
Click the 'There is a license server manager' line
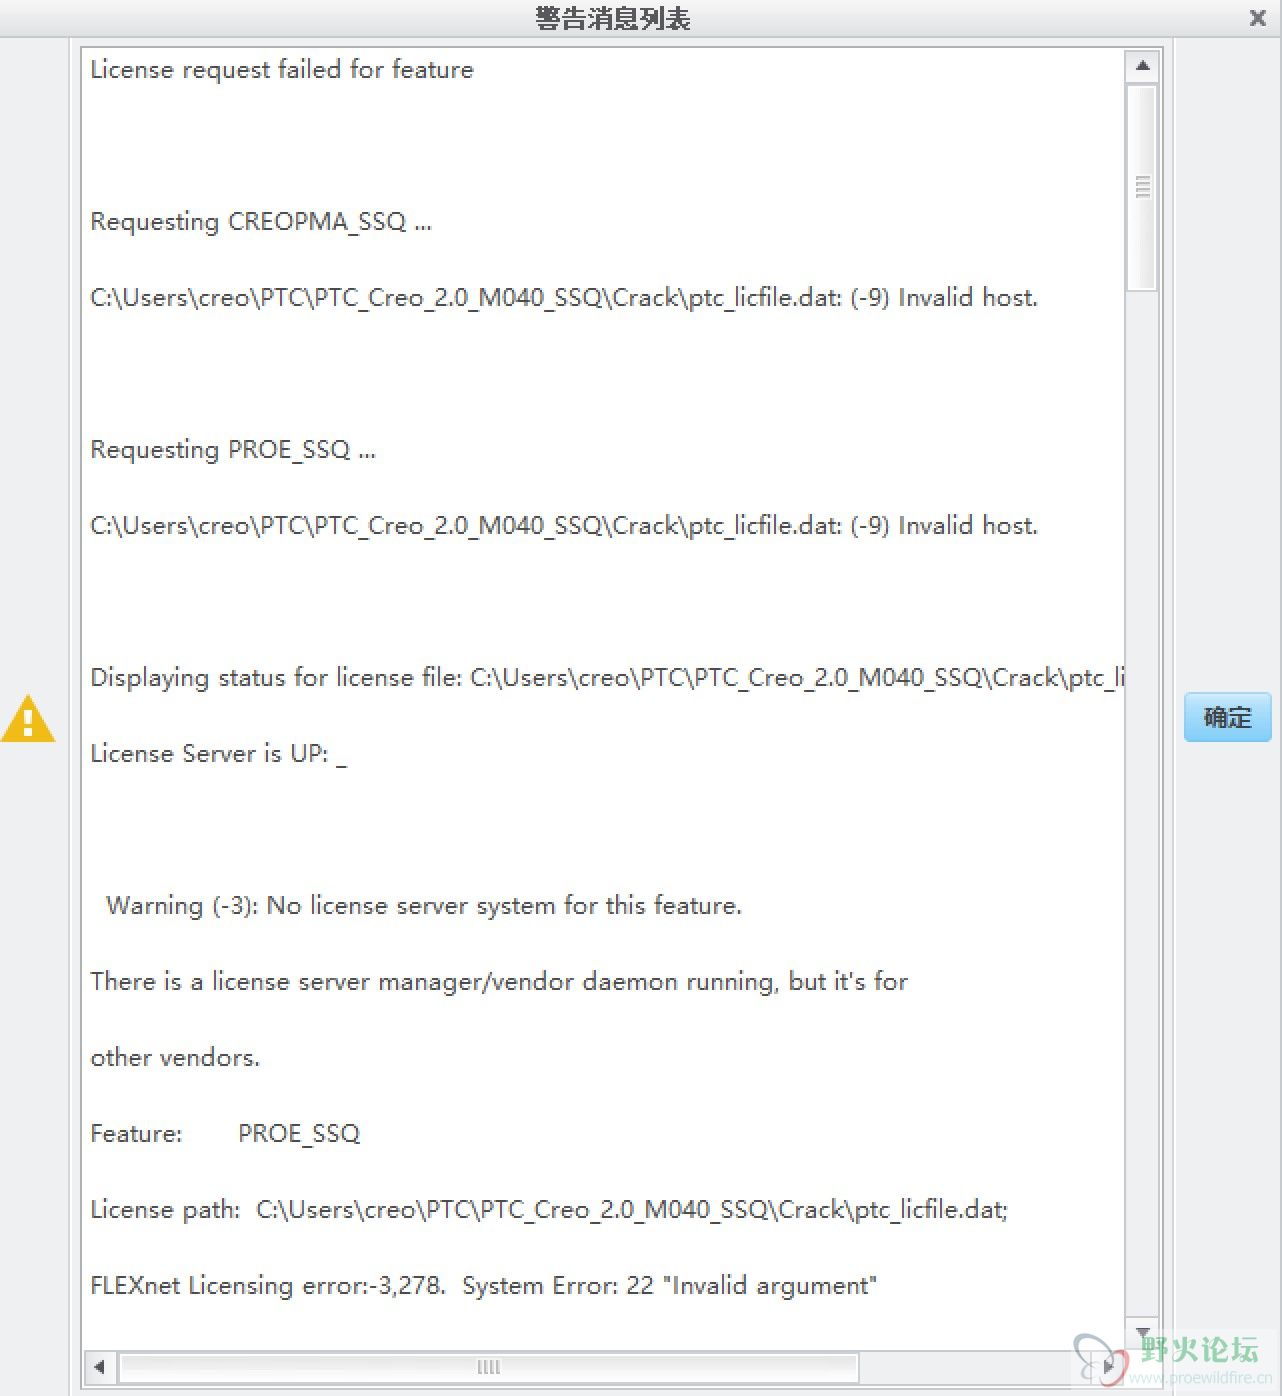click(499, 981)
